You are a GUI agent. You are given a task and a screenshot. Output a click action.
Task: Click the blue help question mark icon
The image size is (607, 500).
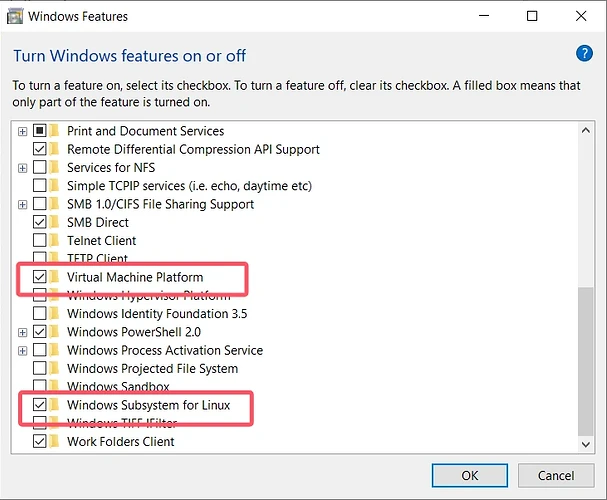pos(585,54)
